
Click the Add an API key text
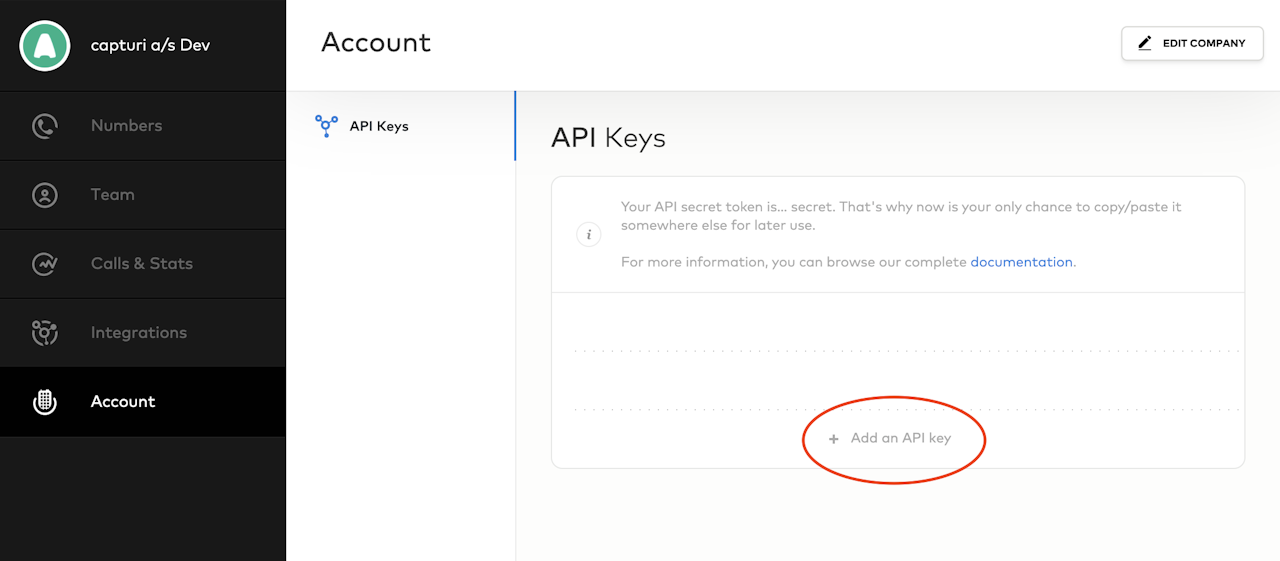[900, 438]
